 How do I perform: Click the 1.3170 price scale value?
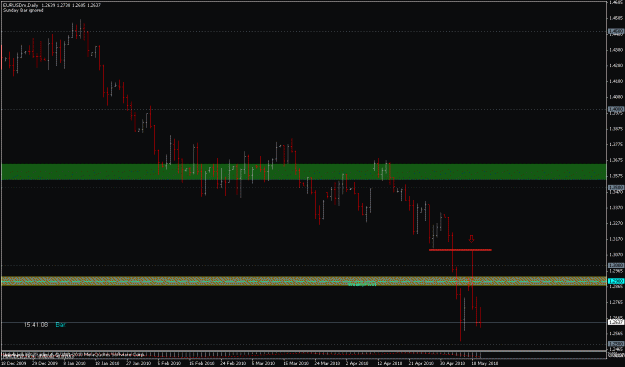[616, 239]
